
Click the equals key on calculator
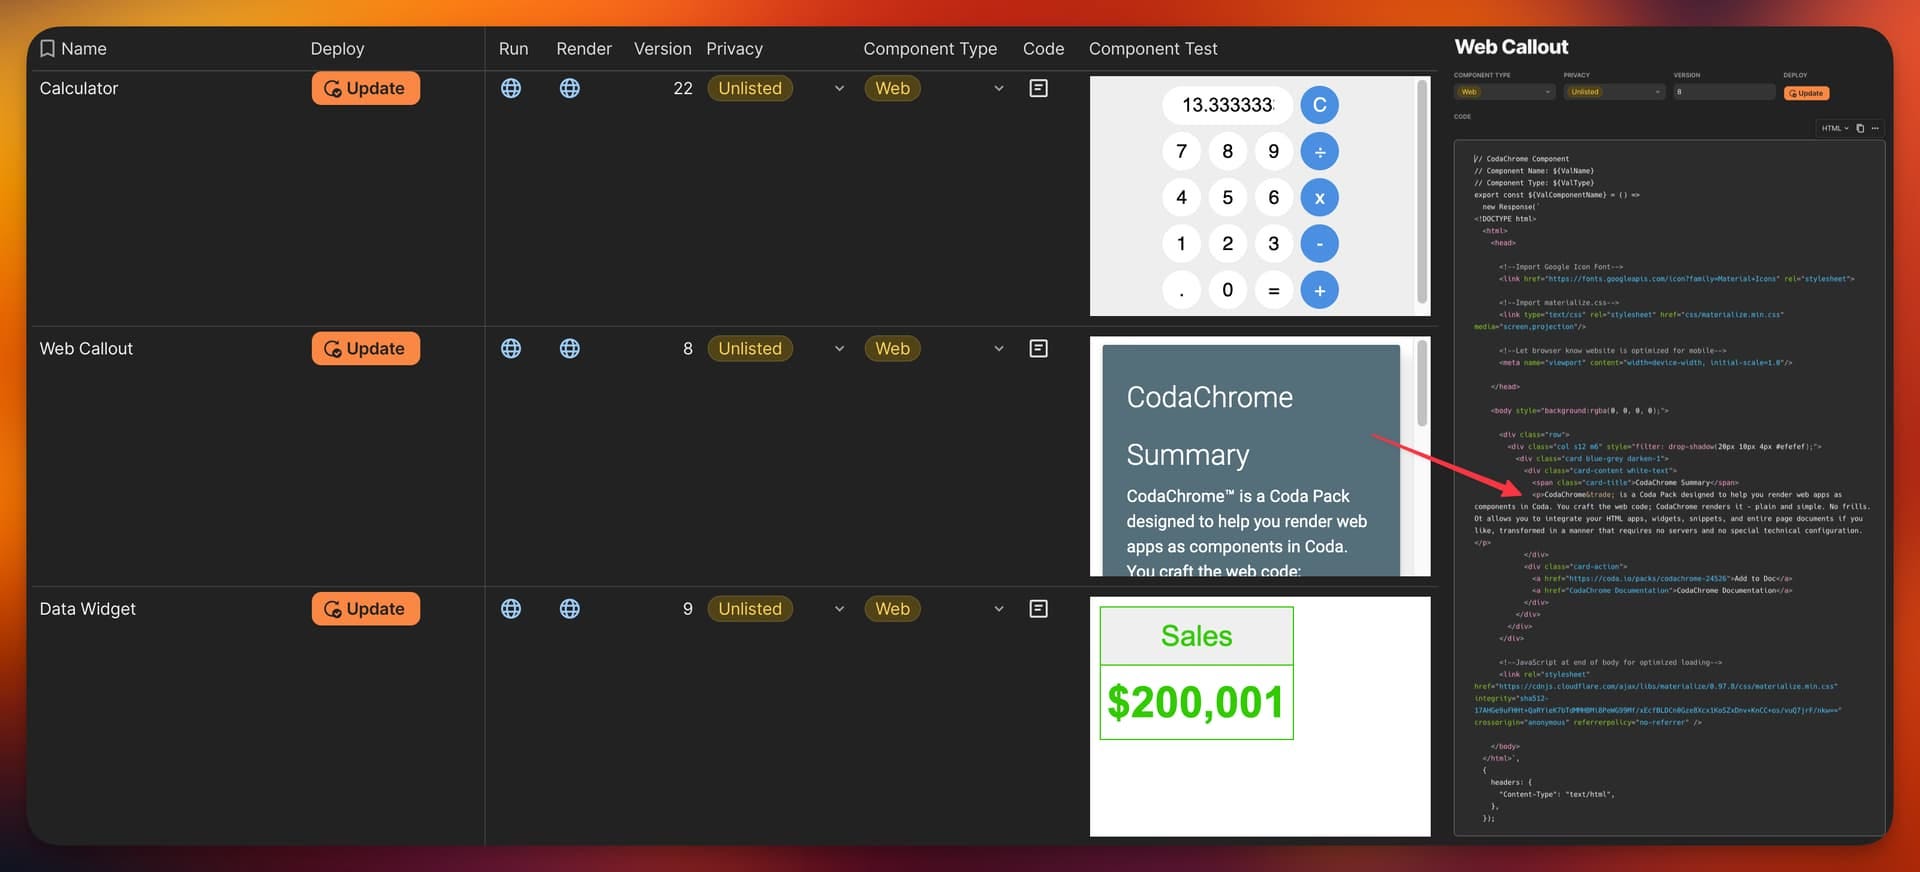point(1274,290)
